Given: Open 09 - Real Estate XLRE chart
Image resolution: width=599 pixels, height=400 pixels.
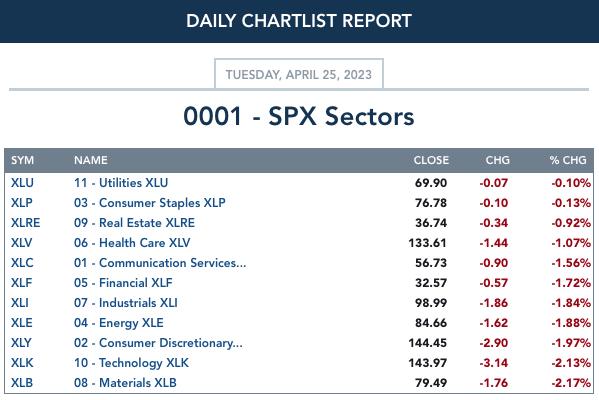Looking at the screenshot, I should tap(134, 223).
